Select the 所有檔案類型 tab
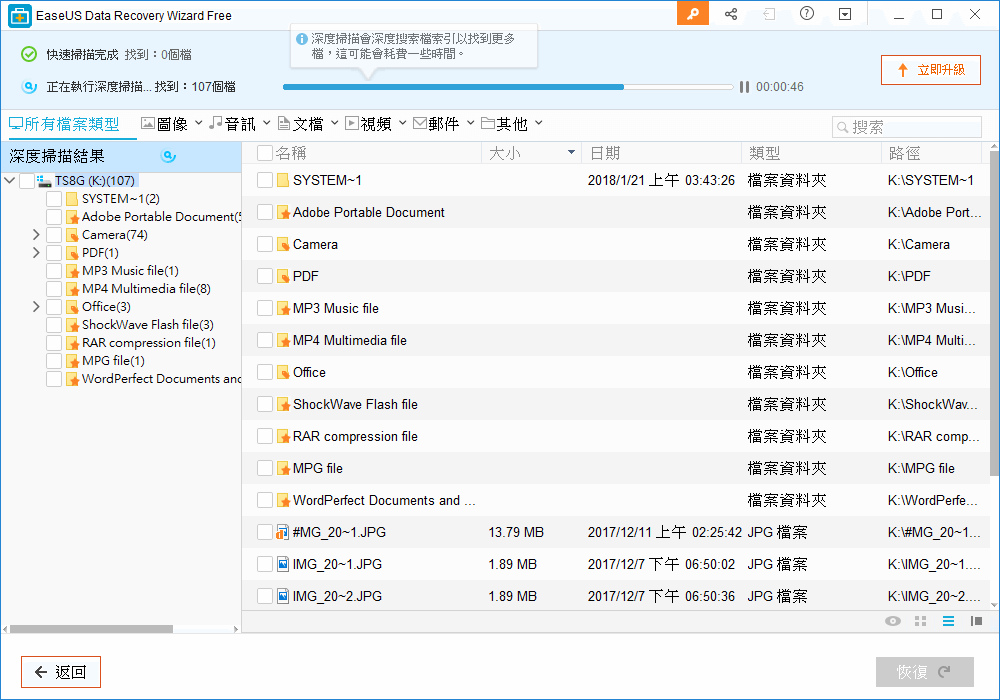 pyautogui.click(x=64, y=124)
